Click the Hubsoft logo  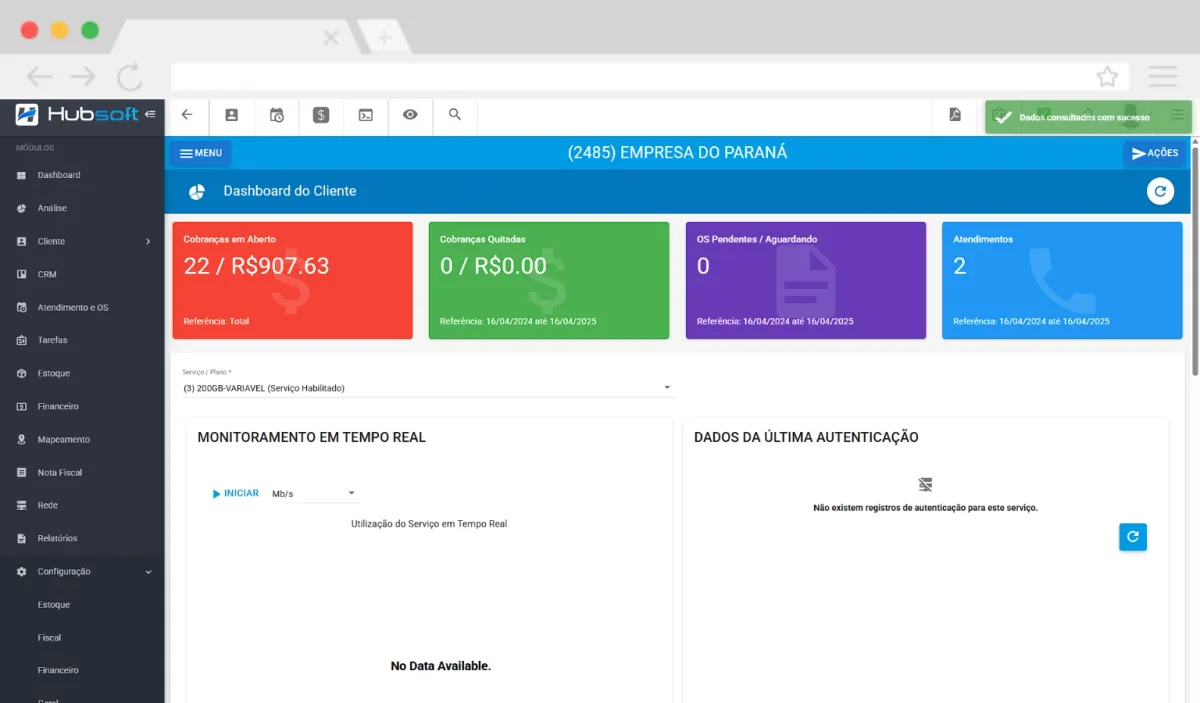(x=77, y=114)
